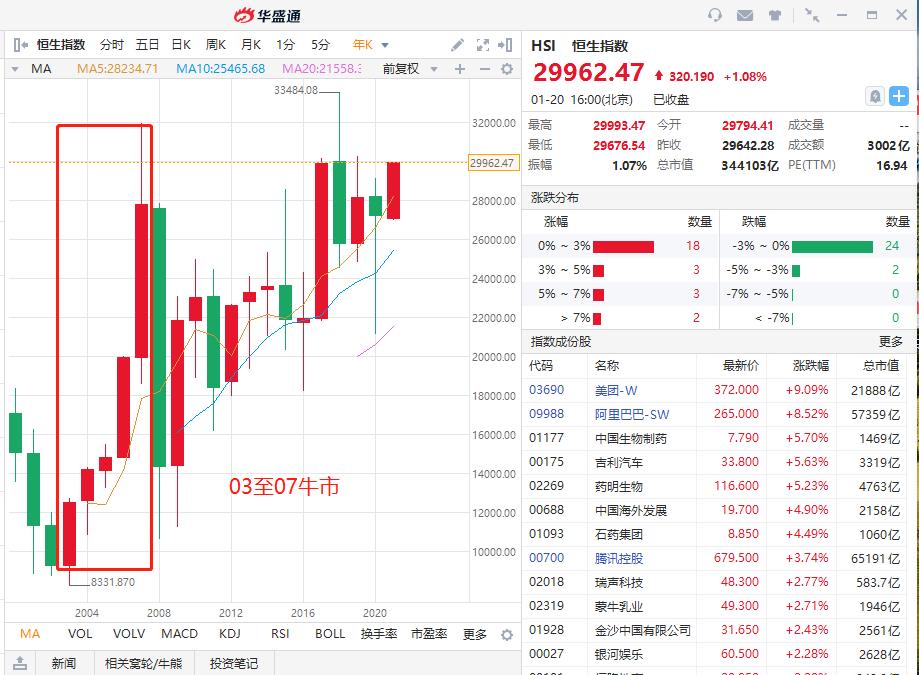Open the 年K period dropdown arrow
The height and width of the screenshot is (675, 919).
pos(385,45)
